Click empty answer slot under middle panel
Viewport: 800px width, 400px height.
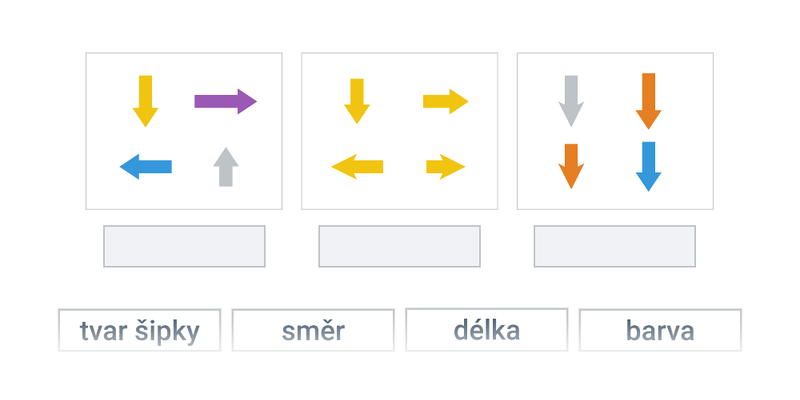399,246
